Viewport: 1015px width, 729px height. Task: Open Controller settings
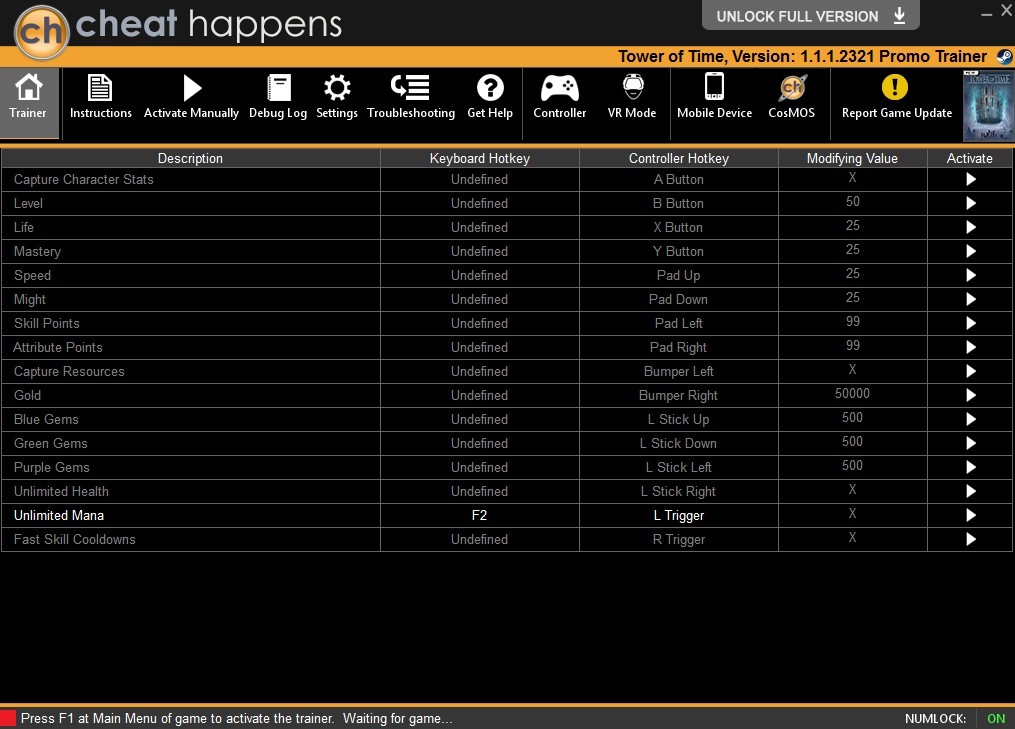[x=560, y=97]
